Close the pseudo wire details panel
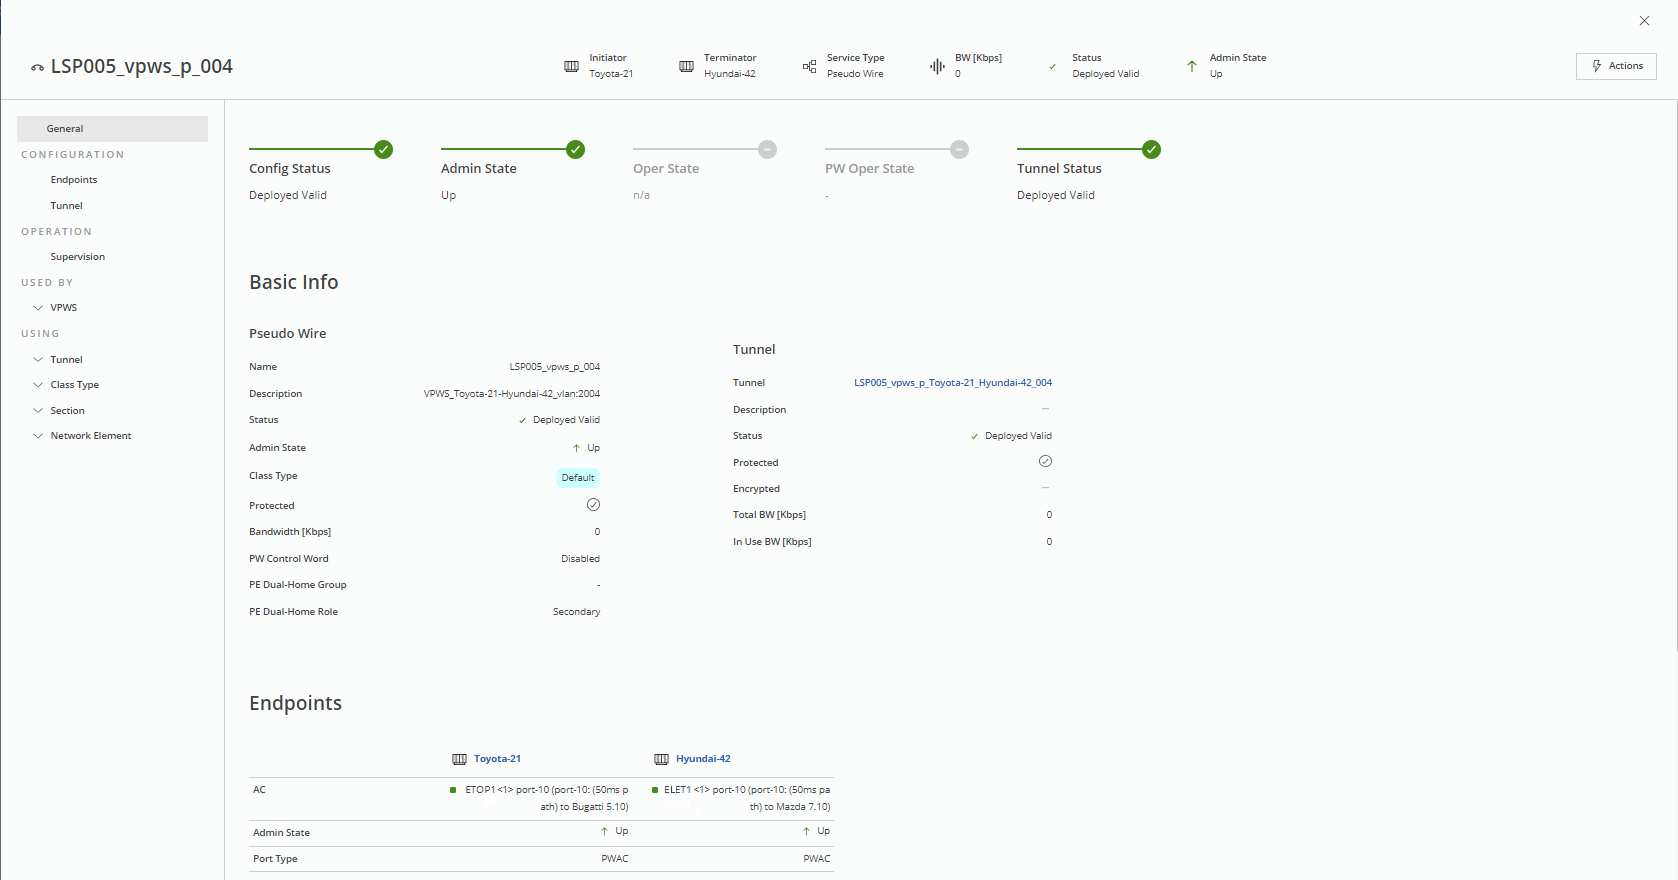 [1644, 21]
